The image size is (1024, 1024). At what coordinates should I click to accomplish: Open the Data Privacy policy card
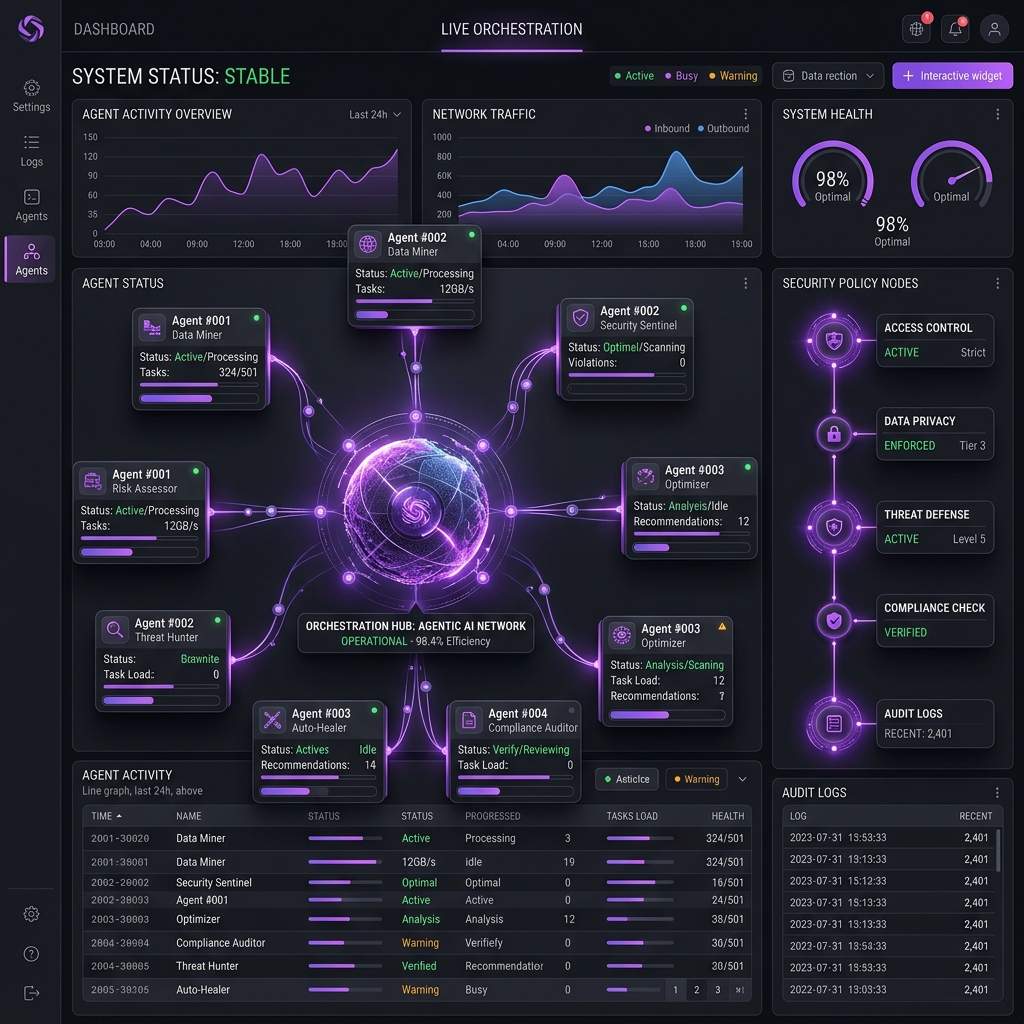[935, 434]
